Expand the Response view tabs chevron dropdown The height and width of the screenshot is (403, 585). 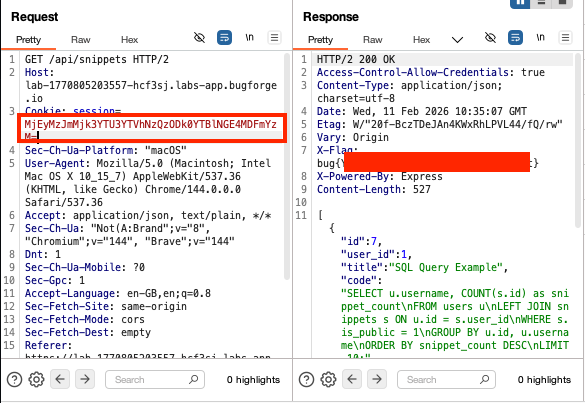[x=457, y=40]
